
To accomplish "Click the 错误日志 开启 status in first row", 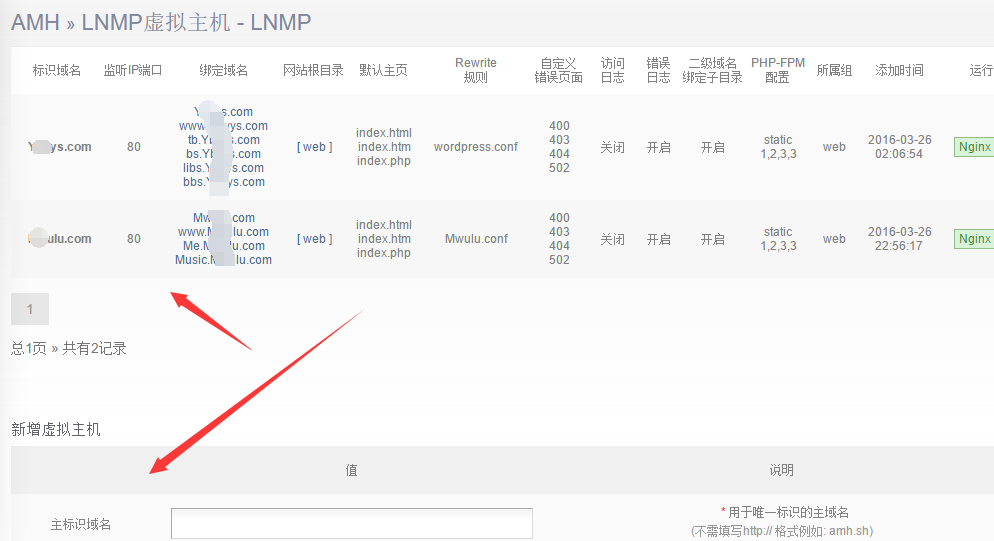I will click(658, 147).
